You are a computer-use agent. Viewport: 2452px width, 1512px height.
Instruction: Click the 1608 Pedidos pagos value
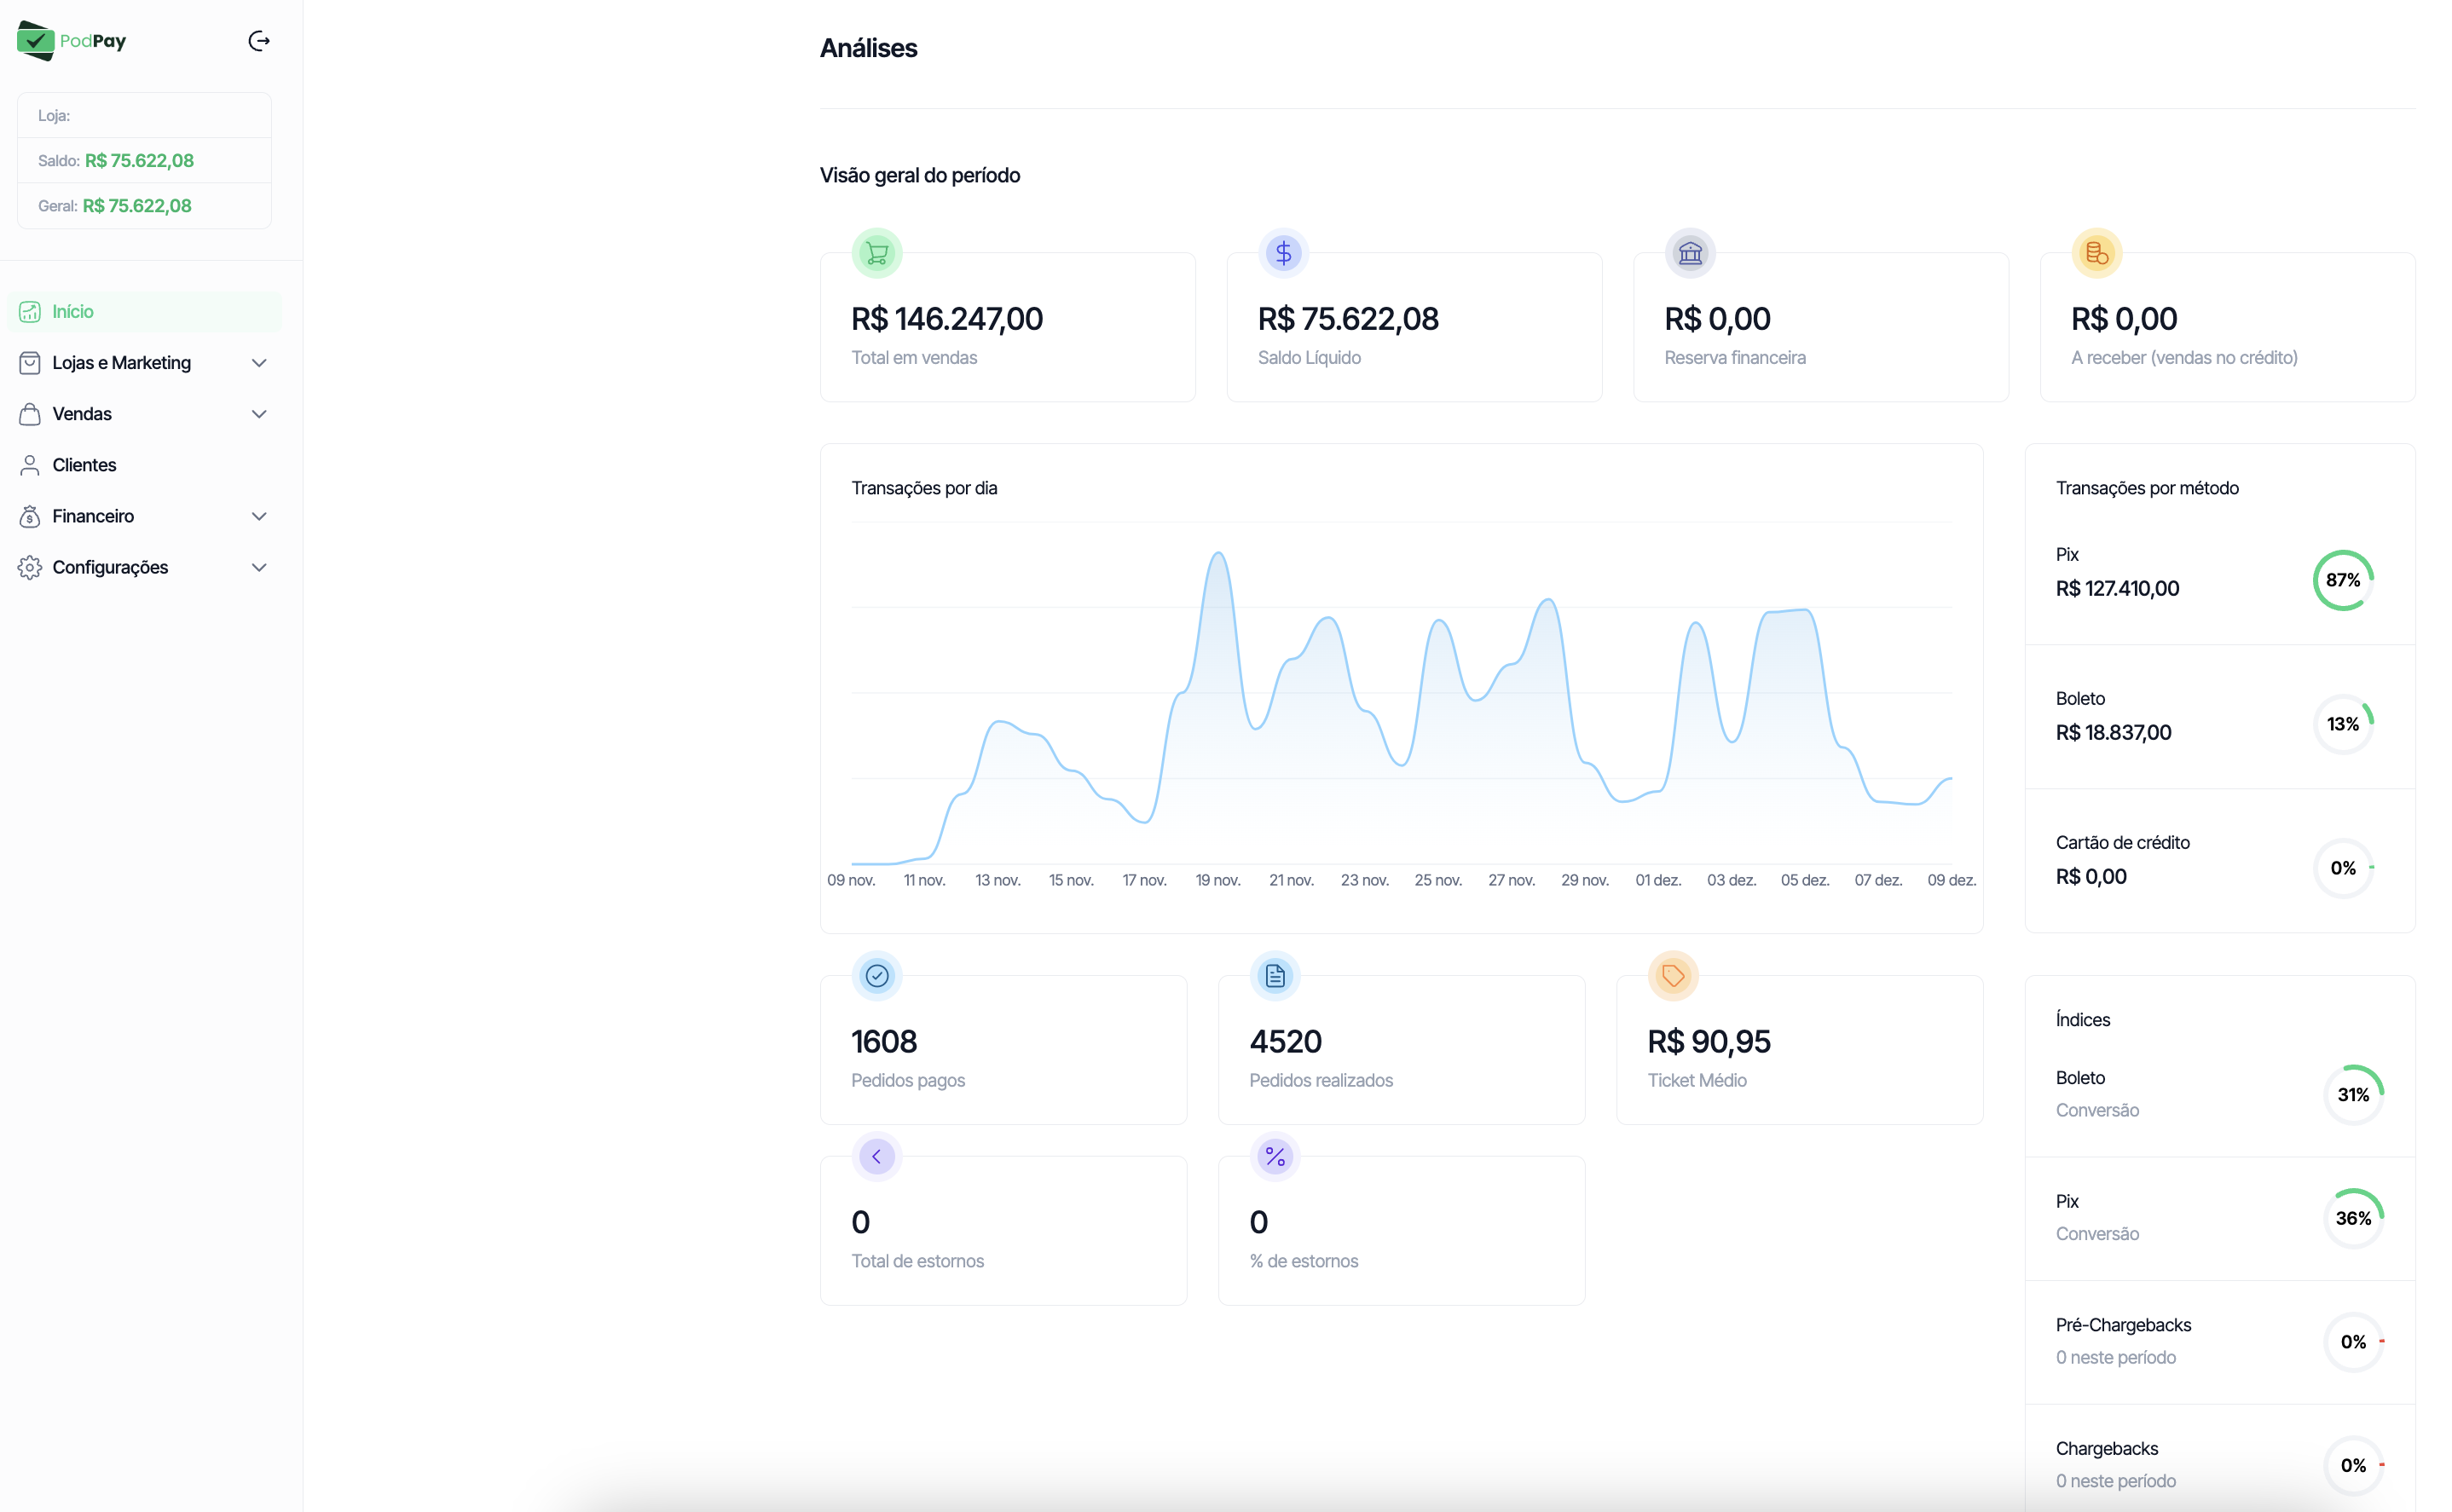pyautogui.click(x=884, y=1041)
